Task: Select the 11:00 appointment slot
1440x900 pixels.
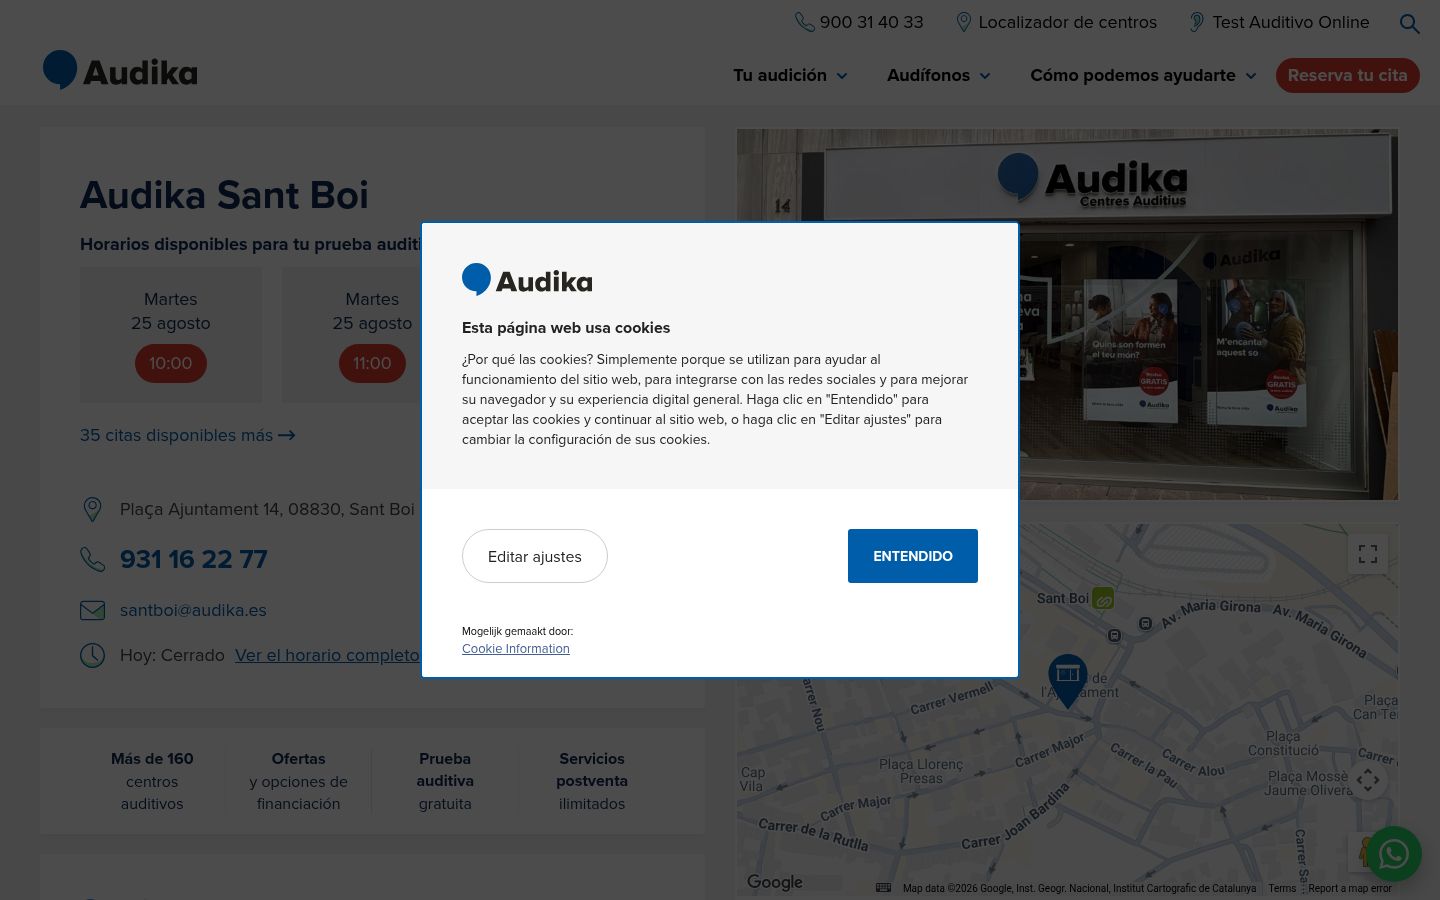Action: pos(372,363)
